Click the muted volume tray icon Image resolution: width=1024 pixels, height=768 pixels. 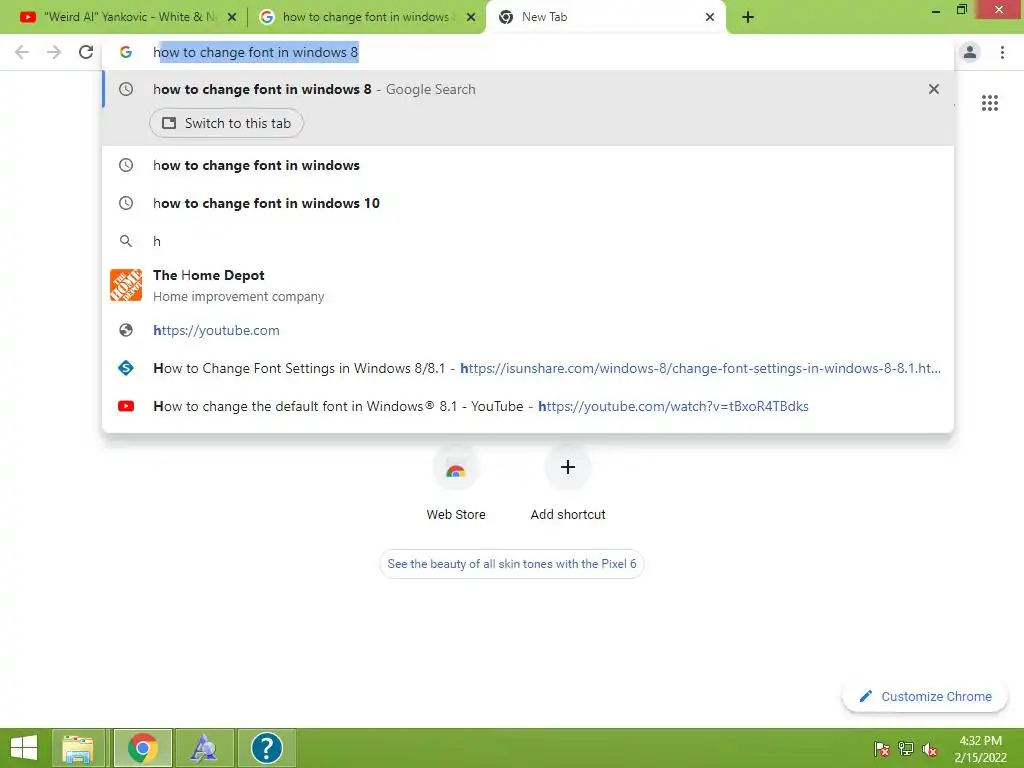(930, 749)
